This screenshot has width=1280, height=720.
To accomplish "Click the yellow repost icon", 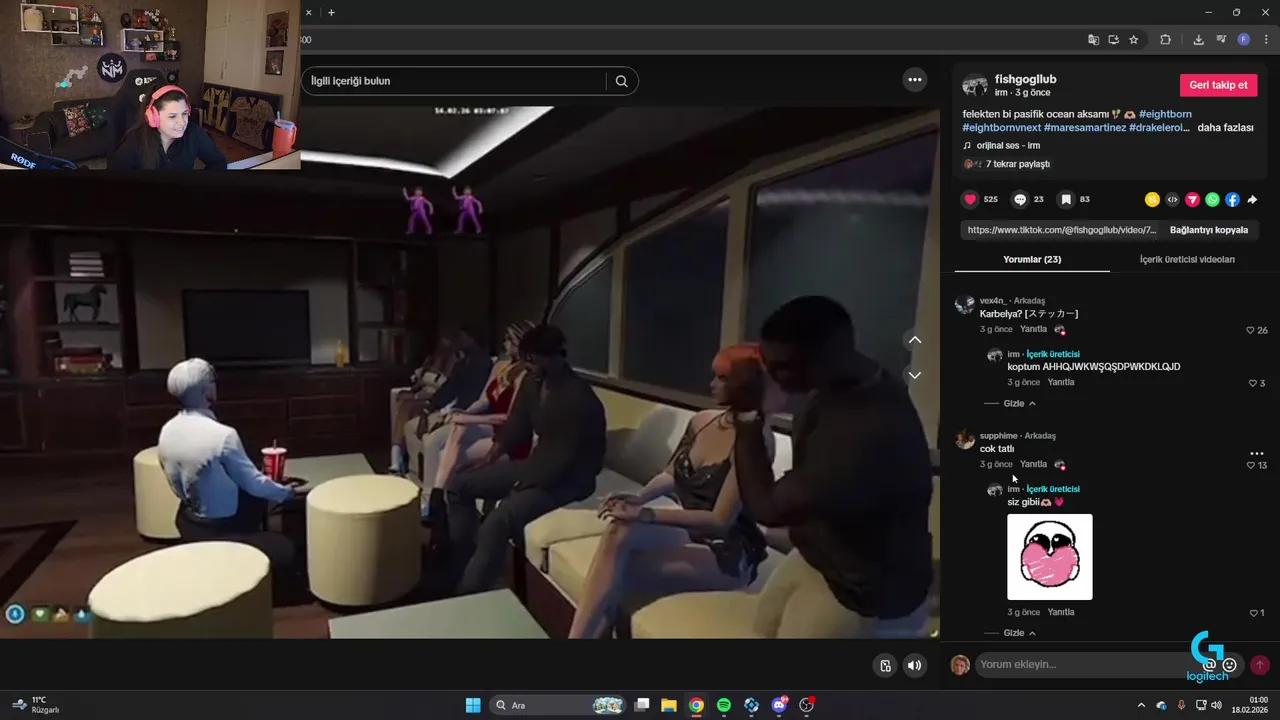I will 1152,200.
